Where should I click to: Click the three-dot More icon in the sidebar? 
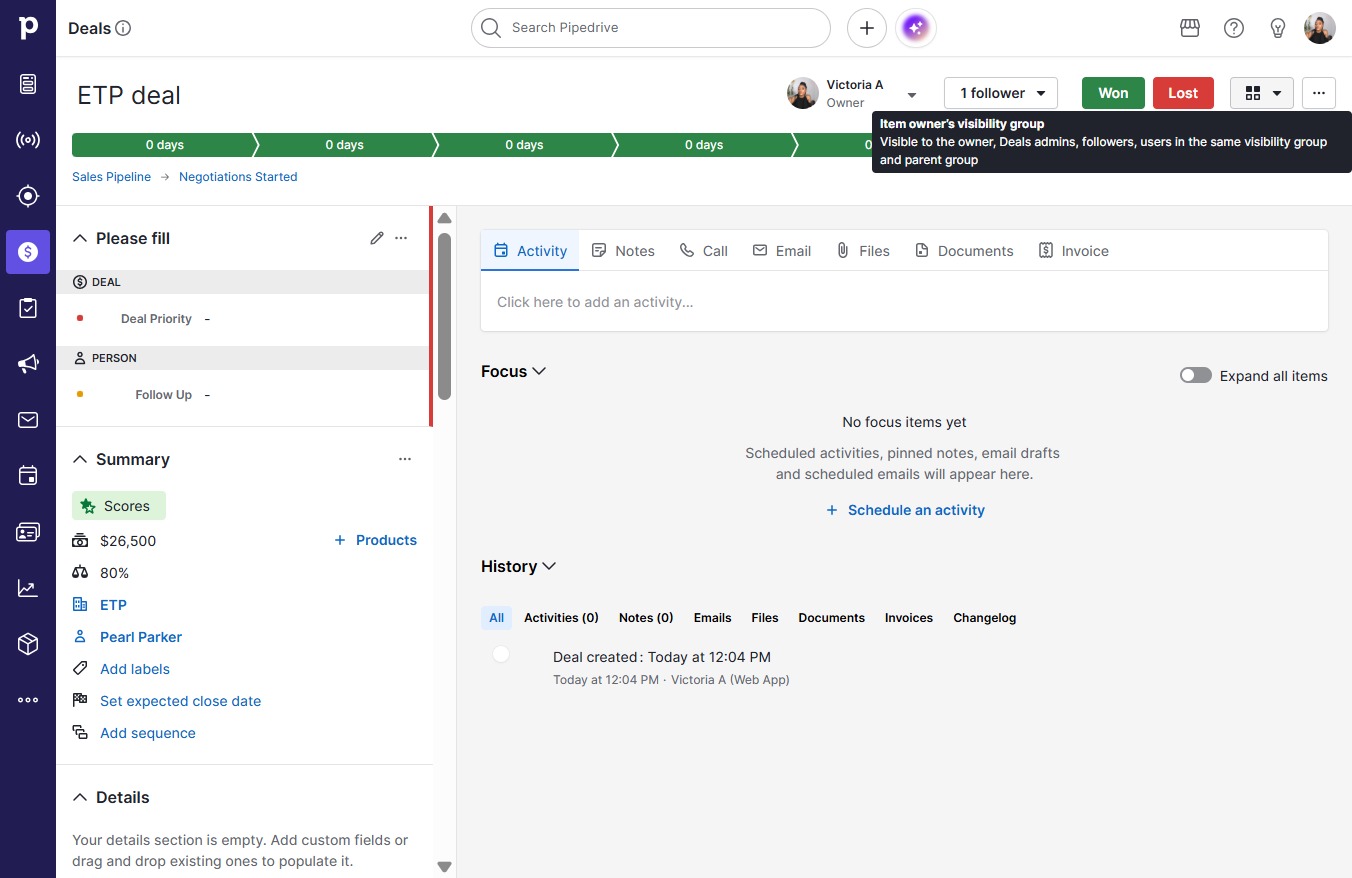point(28,700)
